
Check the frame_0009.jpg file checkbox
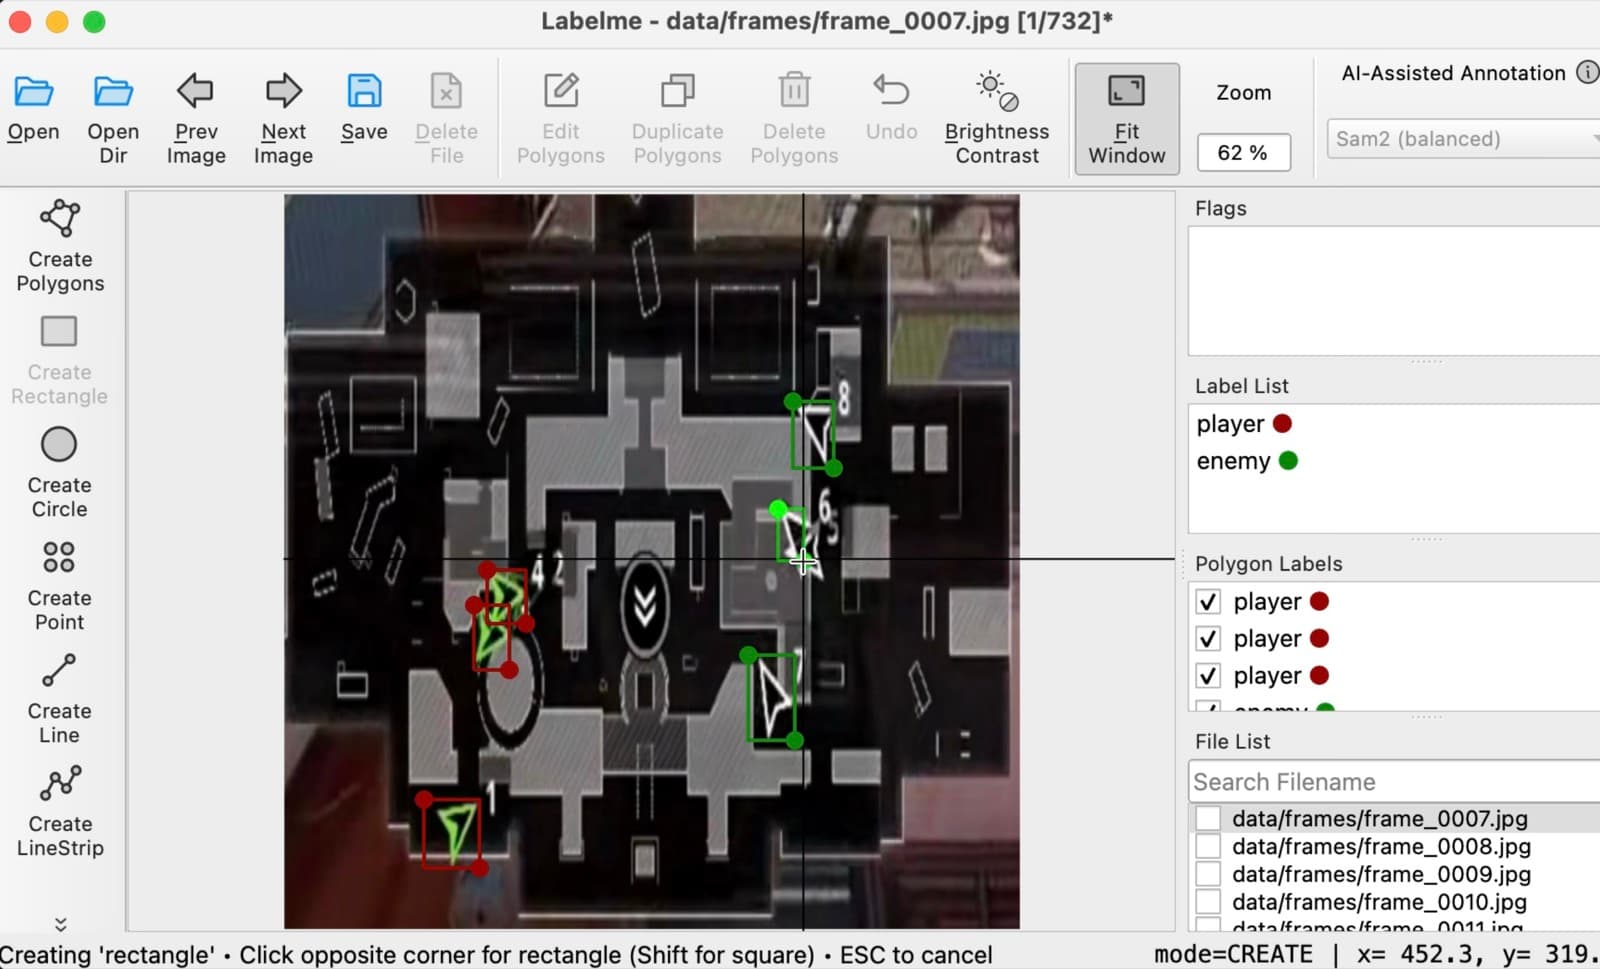pyautogui.click(x=1208, y=874)
